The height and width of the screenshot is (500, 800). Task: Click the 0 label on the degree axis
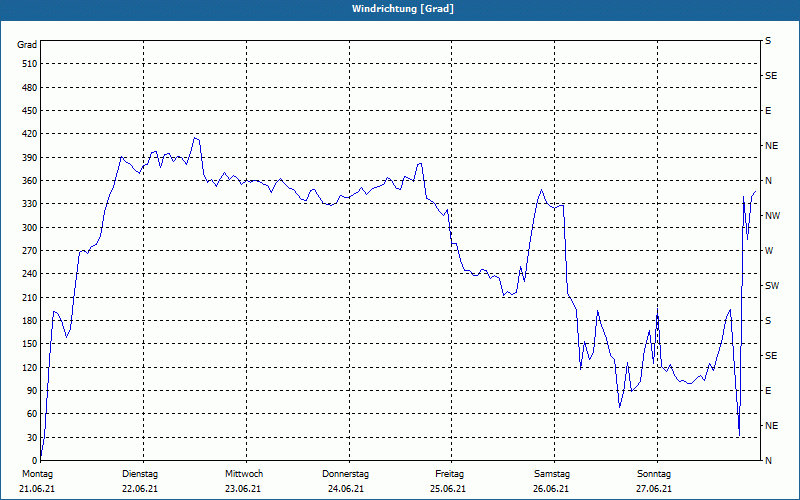35,461
